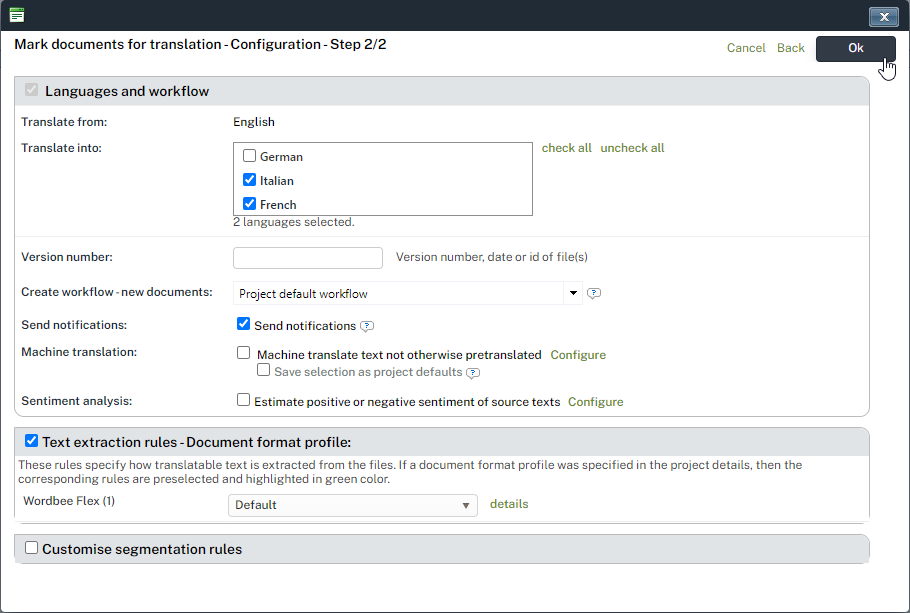
Task: Disable the Send notifications checkbox
Action: coord(243,324)
